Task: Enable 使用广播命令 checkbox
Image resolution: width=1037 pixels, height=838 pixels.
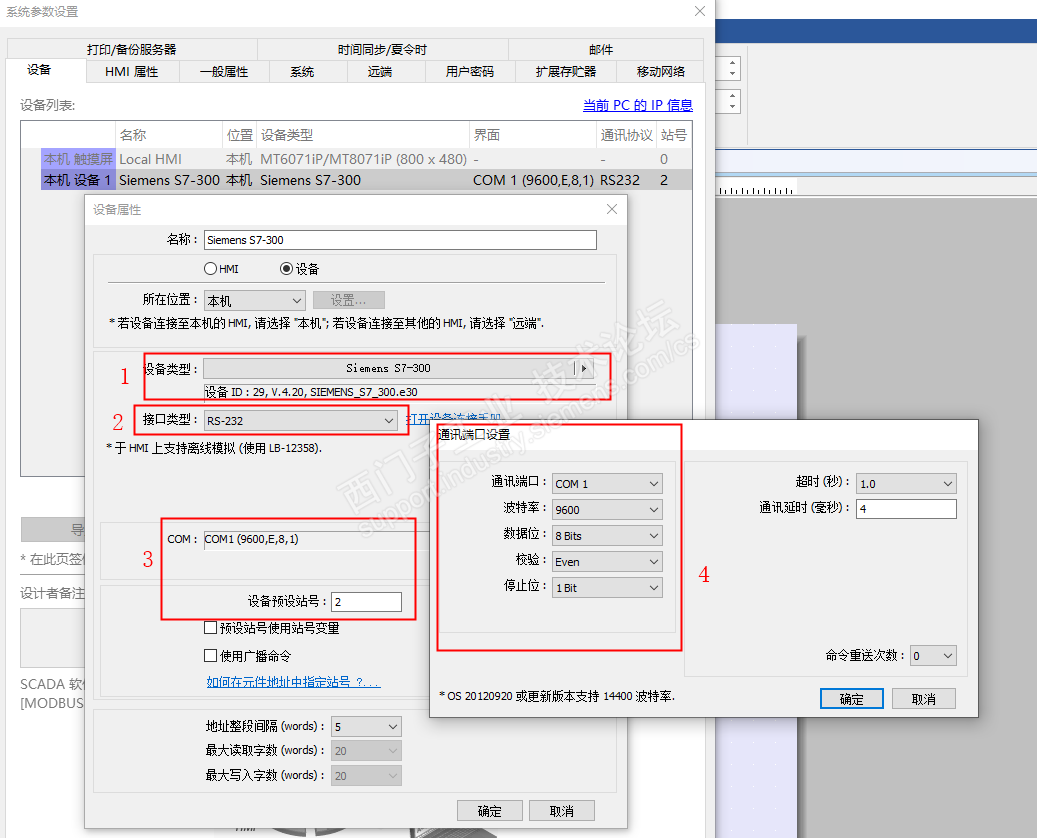Action: tap(210, 655)
